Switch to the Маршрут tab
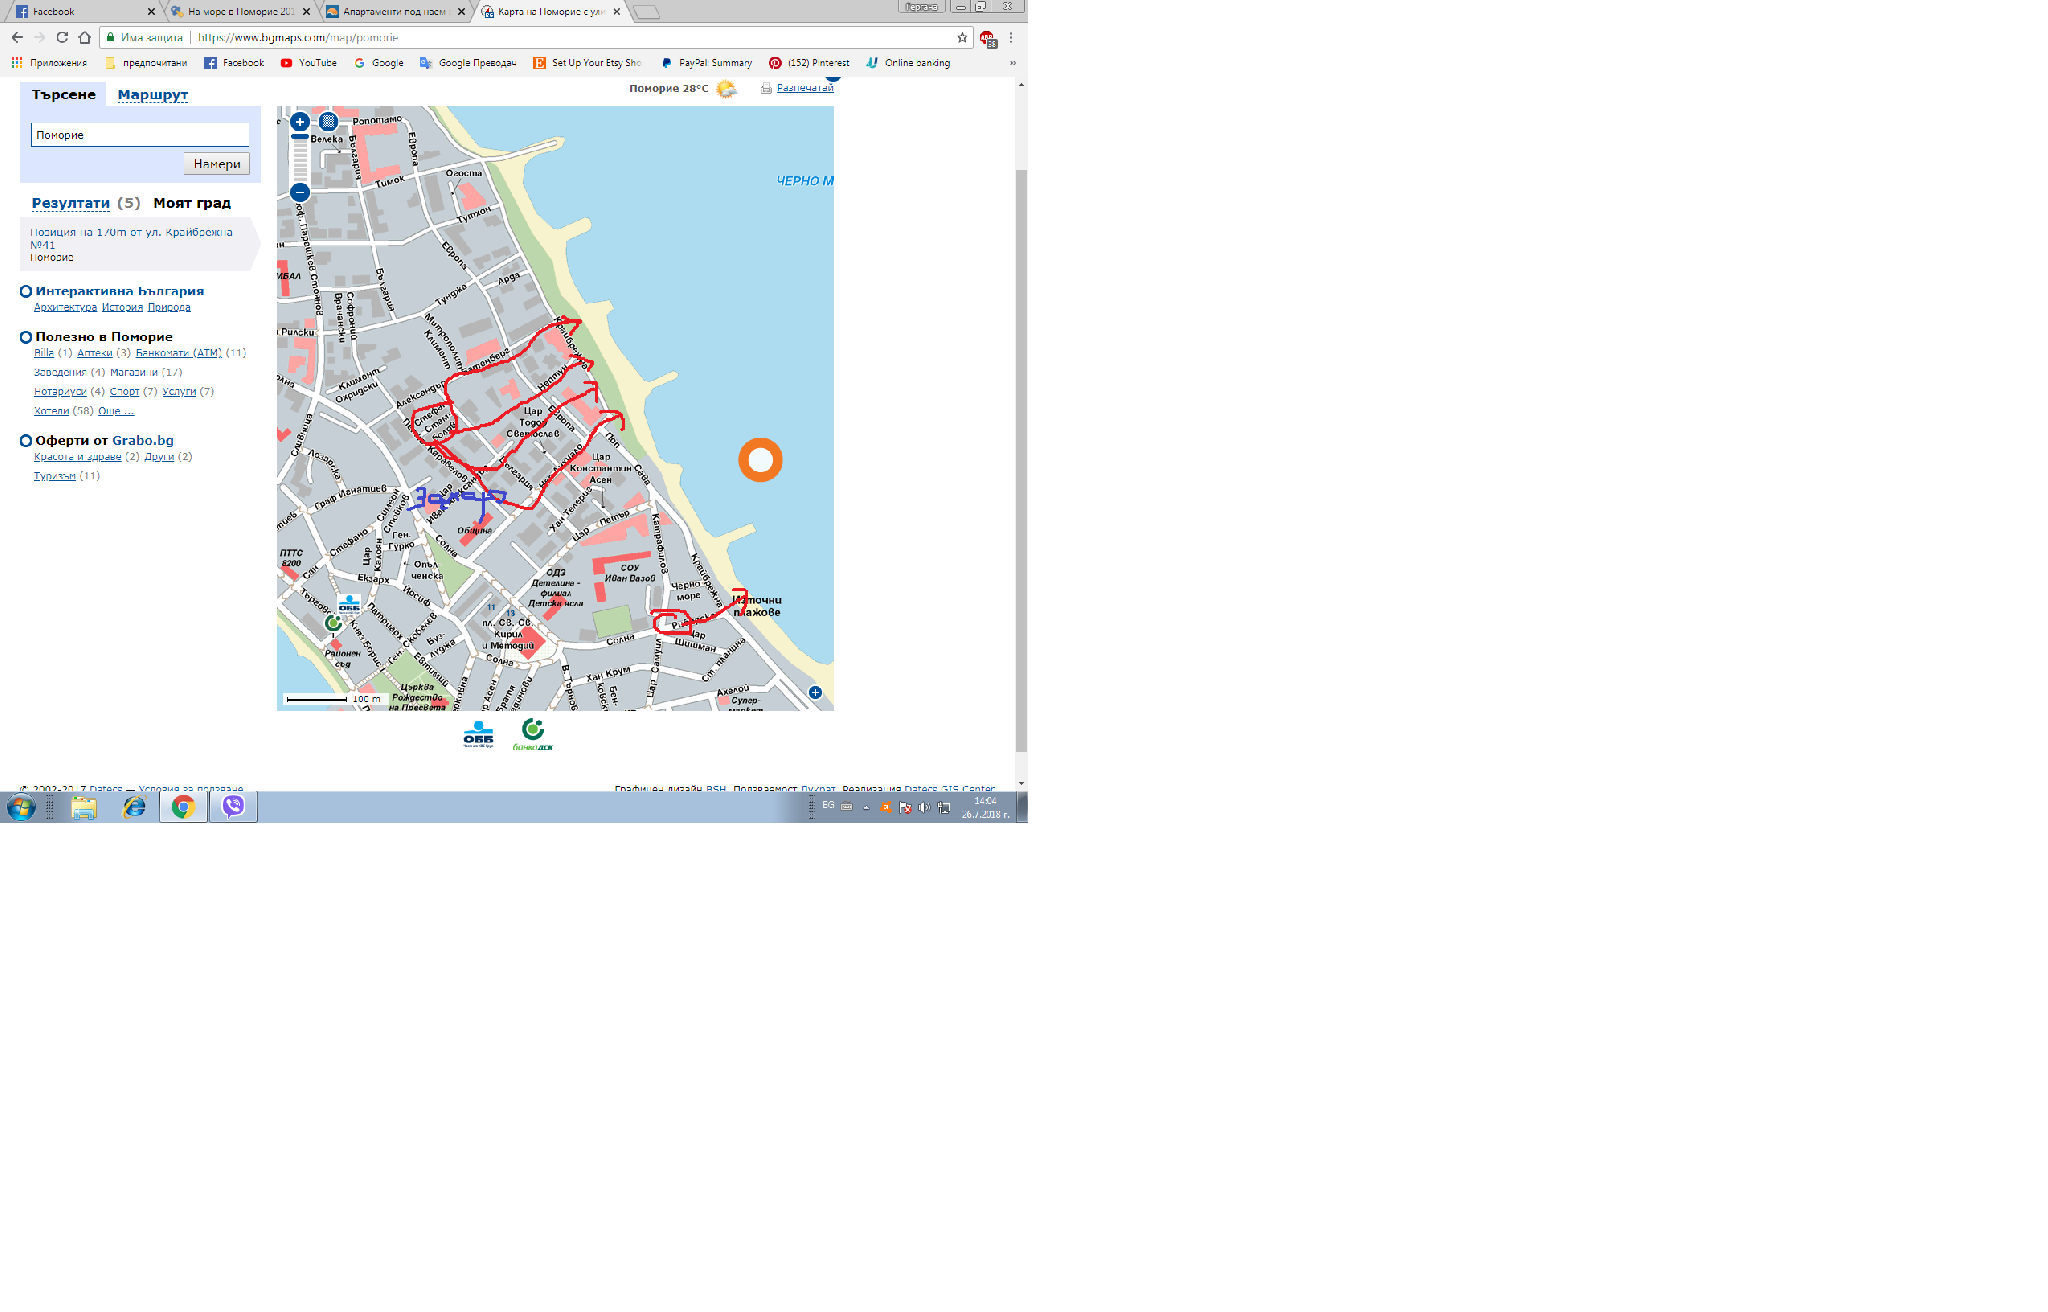 point(152,95)
